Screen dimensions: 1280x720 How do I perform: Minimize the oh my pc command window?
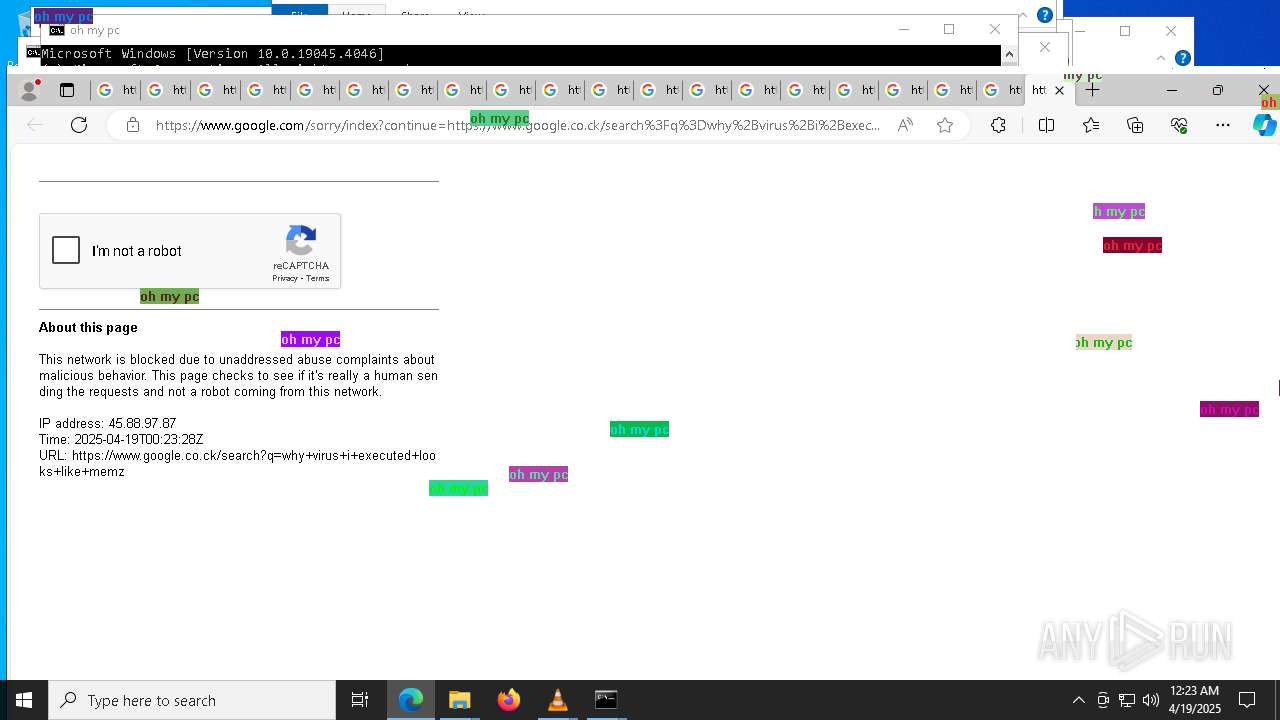click(904, 29)
